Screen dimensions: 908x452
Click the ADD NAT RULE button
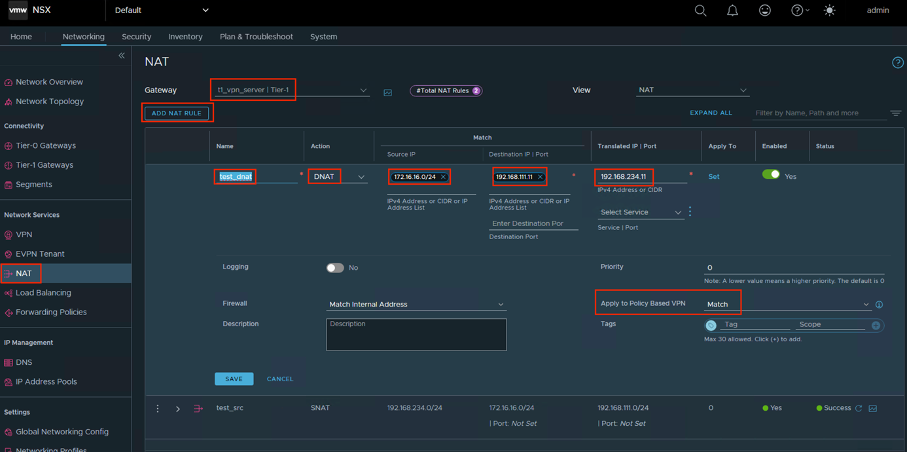[x=176, y=113]
